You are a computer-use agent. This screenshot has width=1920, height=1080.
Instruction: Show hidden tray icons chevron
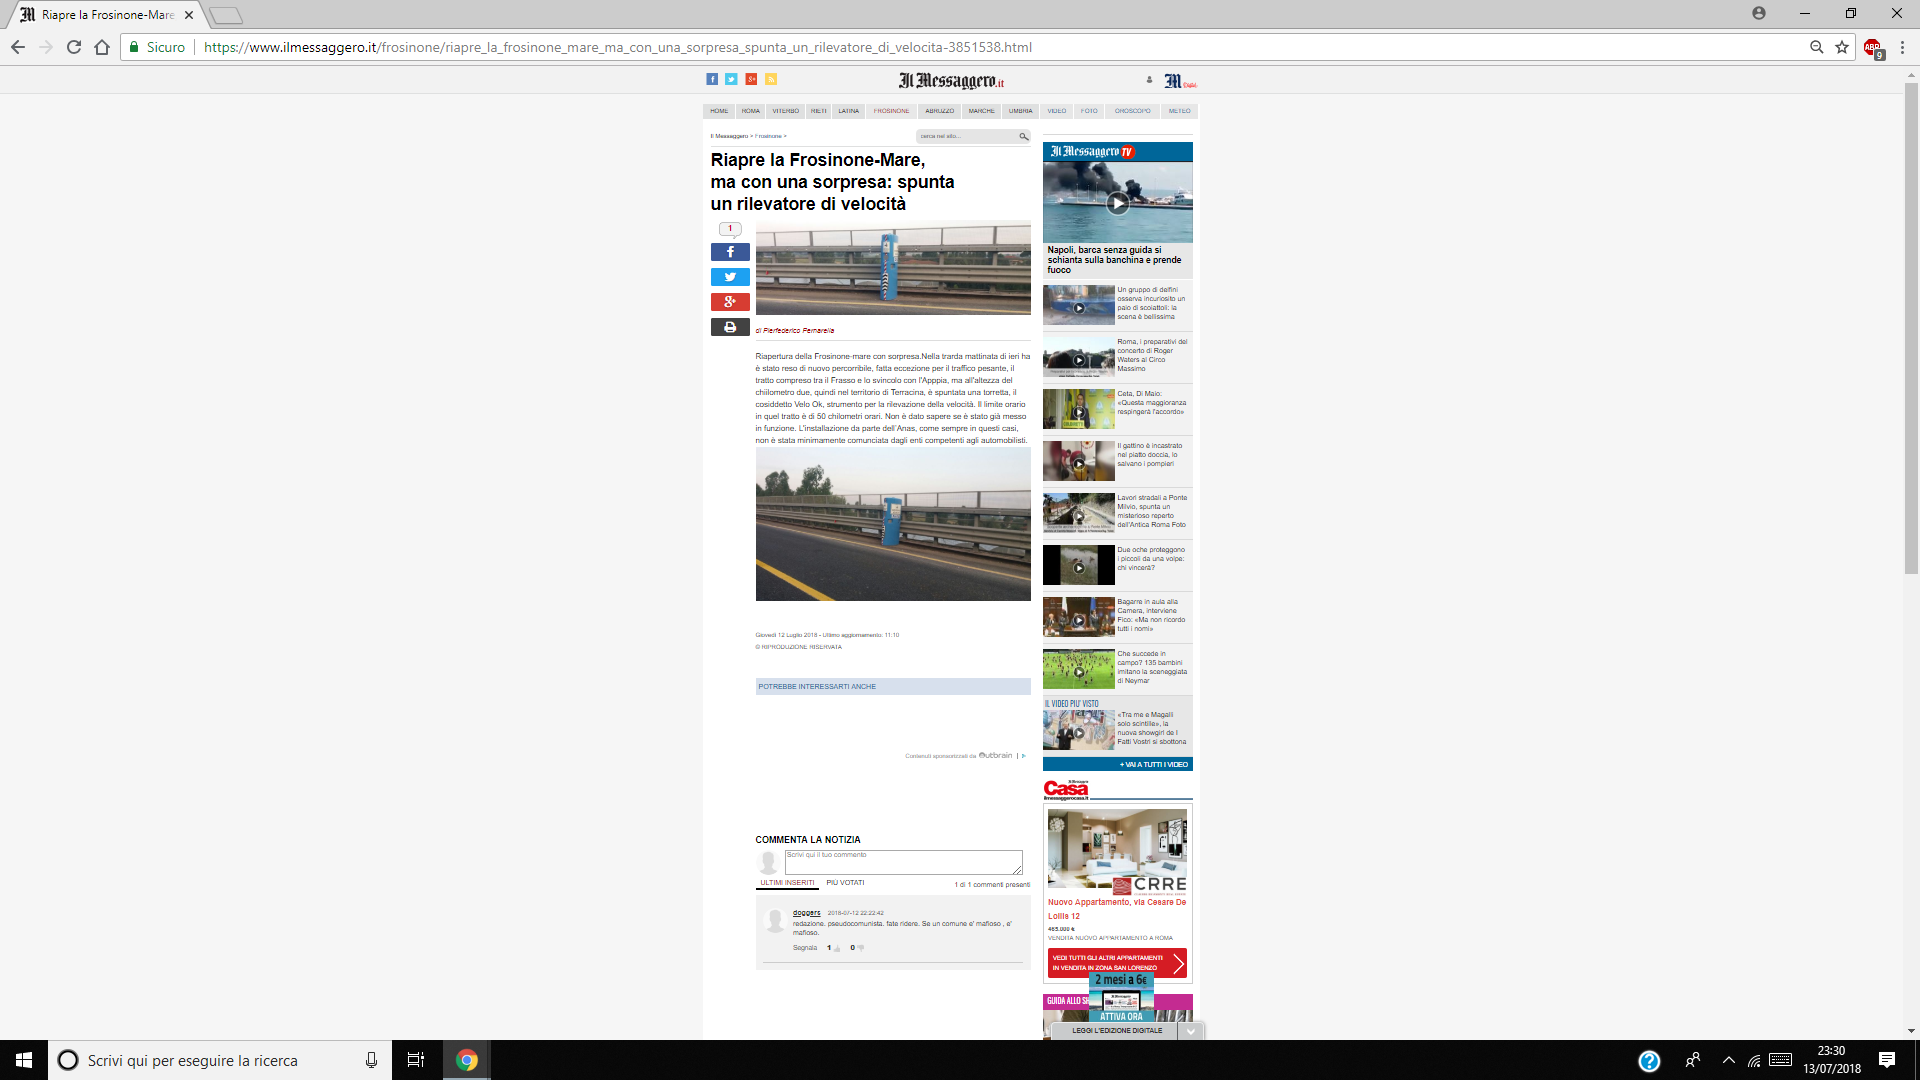tap(1728, 1060)
